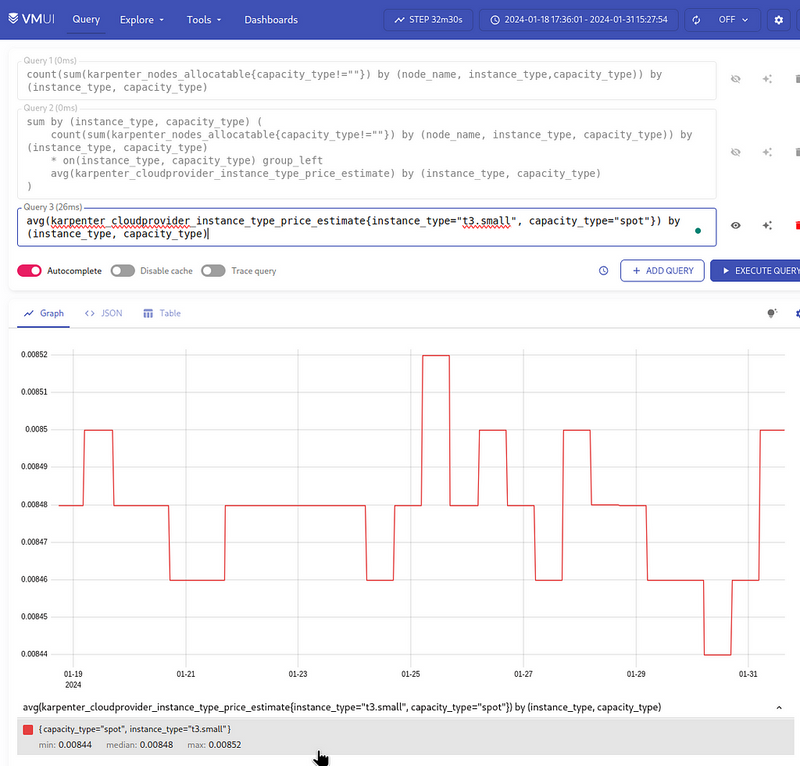Enable the Disable cache switch
The width and height of the screenshot is (800, 766).
coord(122,271)
